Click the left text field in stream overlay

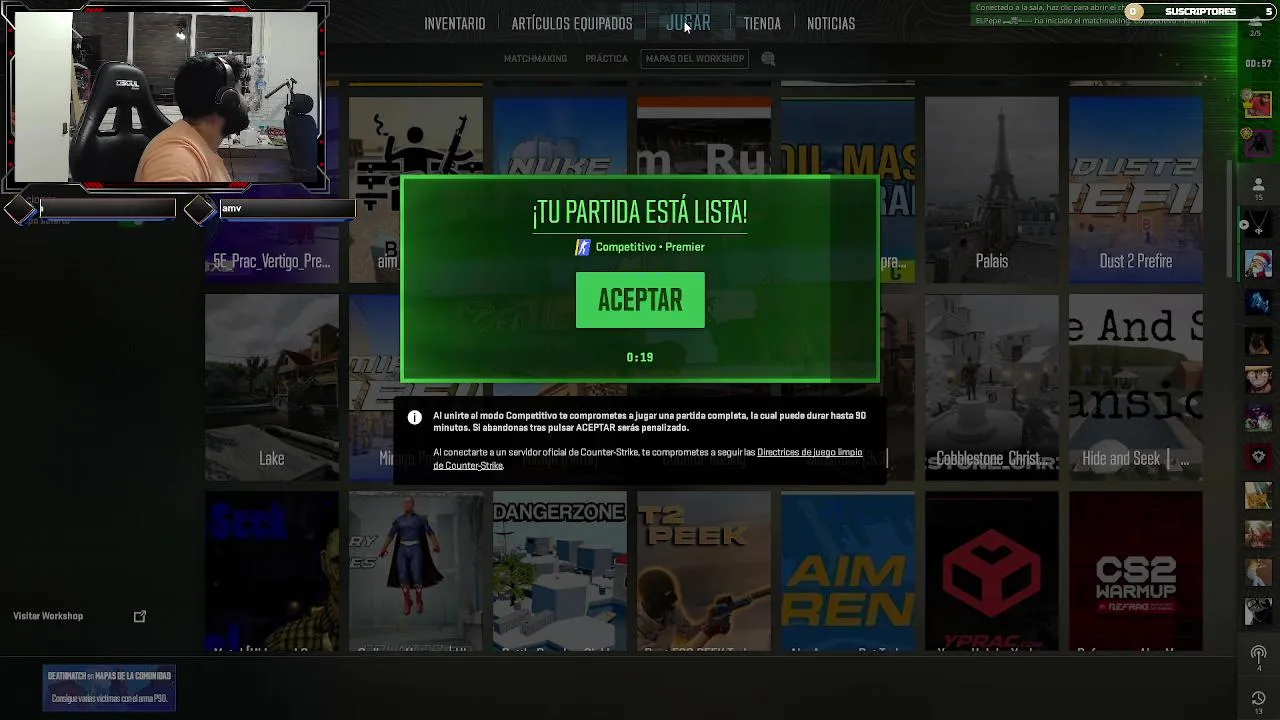106,208
